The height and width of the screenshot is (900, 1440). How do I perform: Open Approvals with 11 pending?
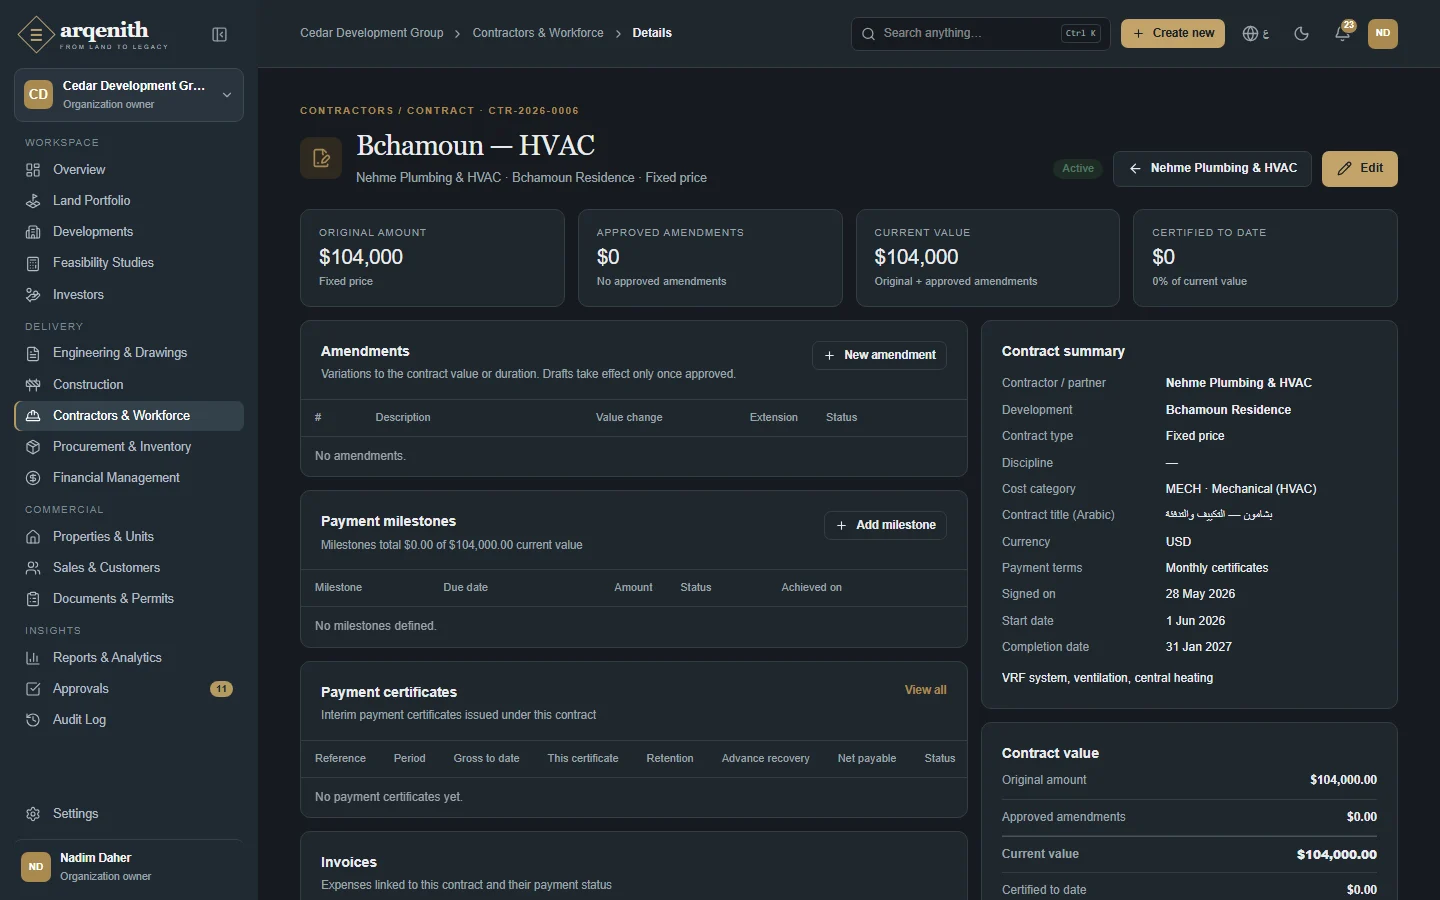129,689
